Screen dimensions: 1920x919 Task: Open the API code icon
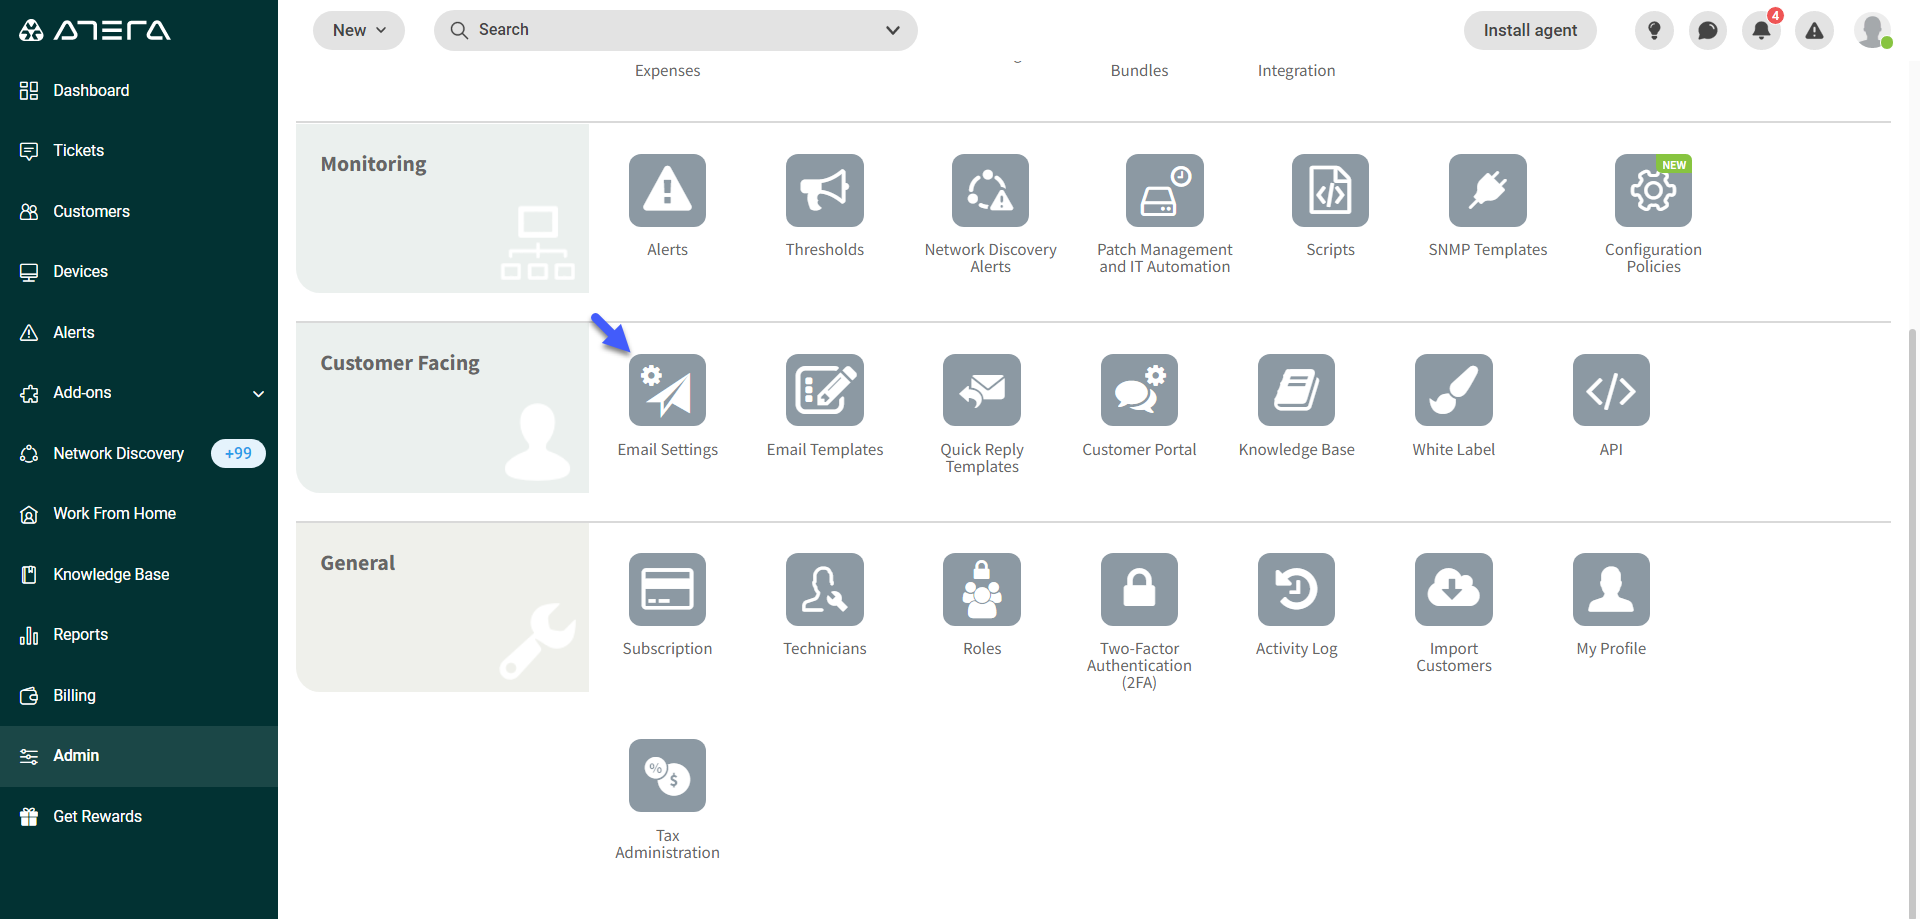click(1611, 390)
